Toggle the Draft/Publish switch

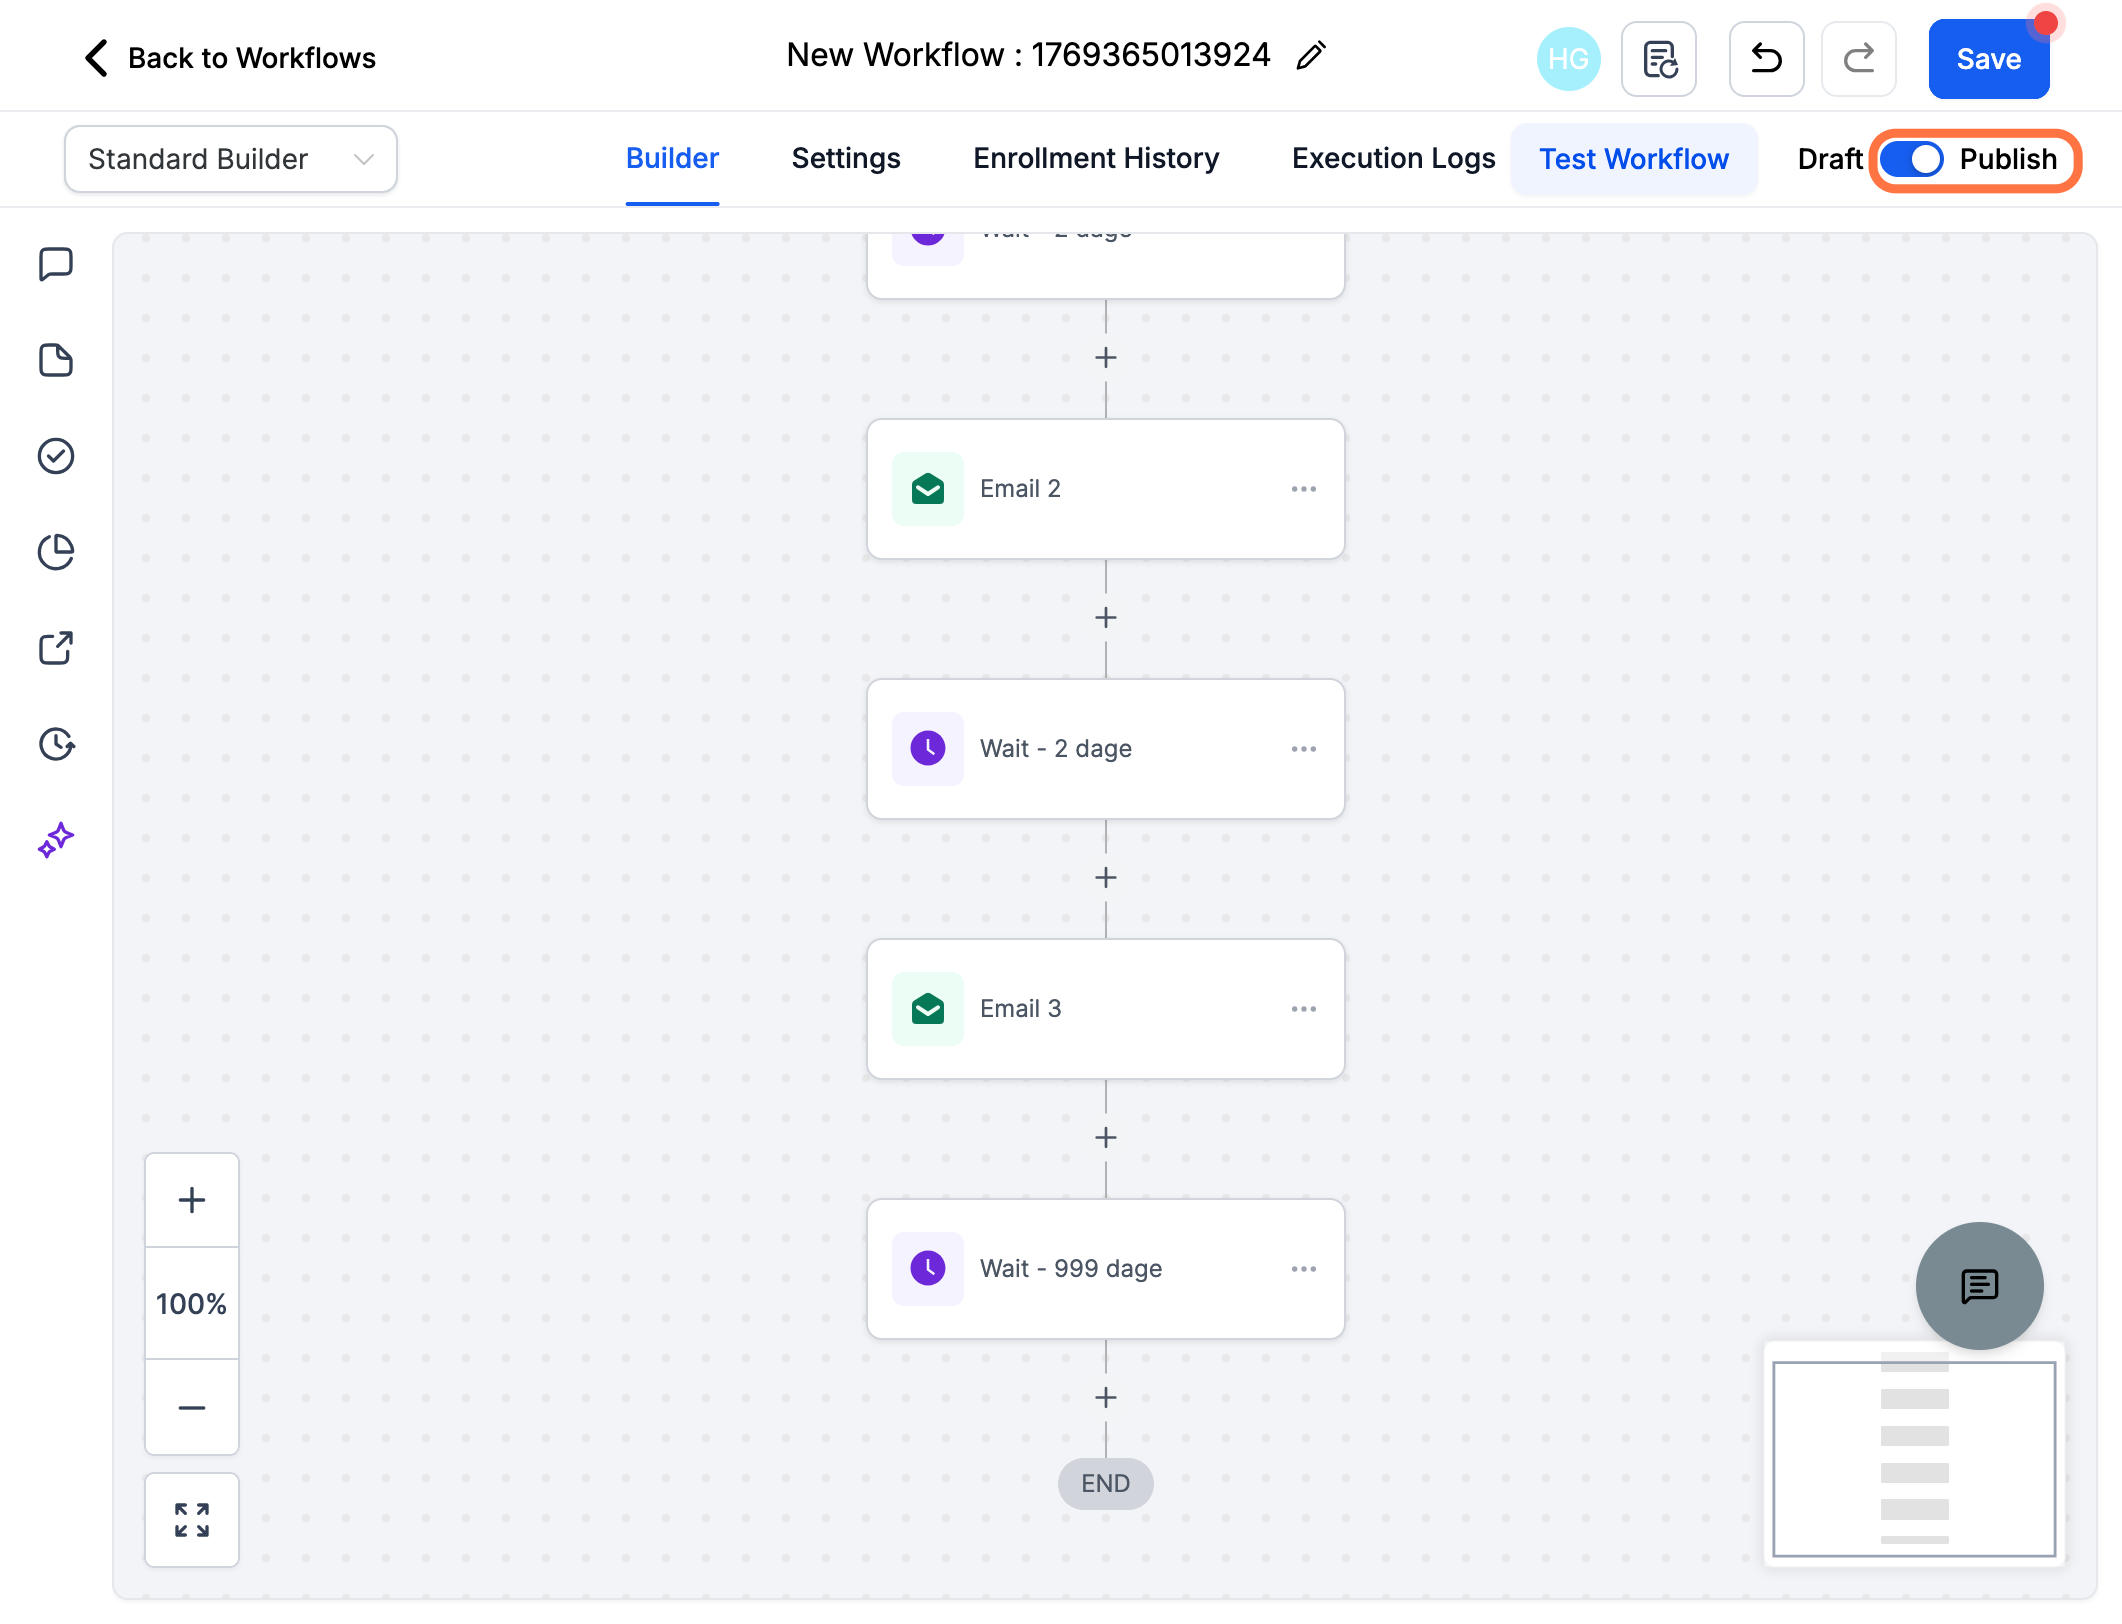[1911, 159]
